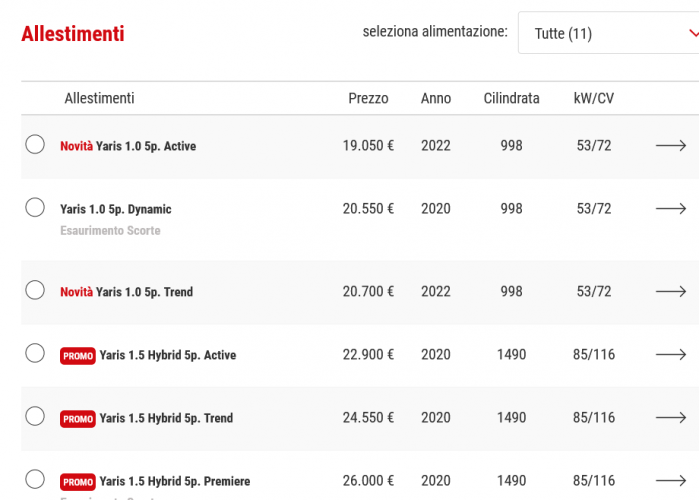Screen dimensions: 699x500
Task: Click PROMO badge on Yaris Hybrid Active
Action: pos(78,356)
